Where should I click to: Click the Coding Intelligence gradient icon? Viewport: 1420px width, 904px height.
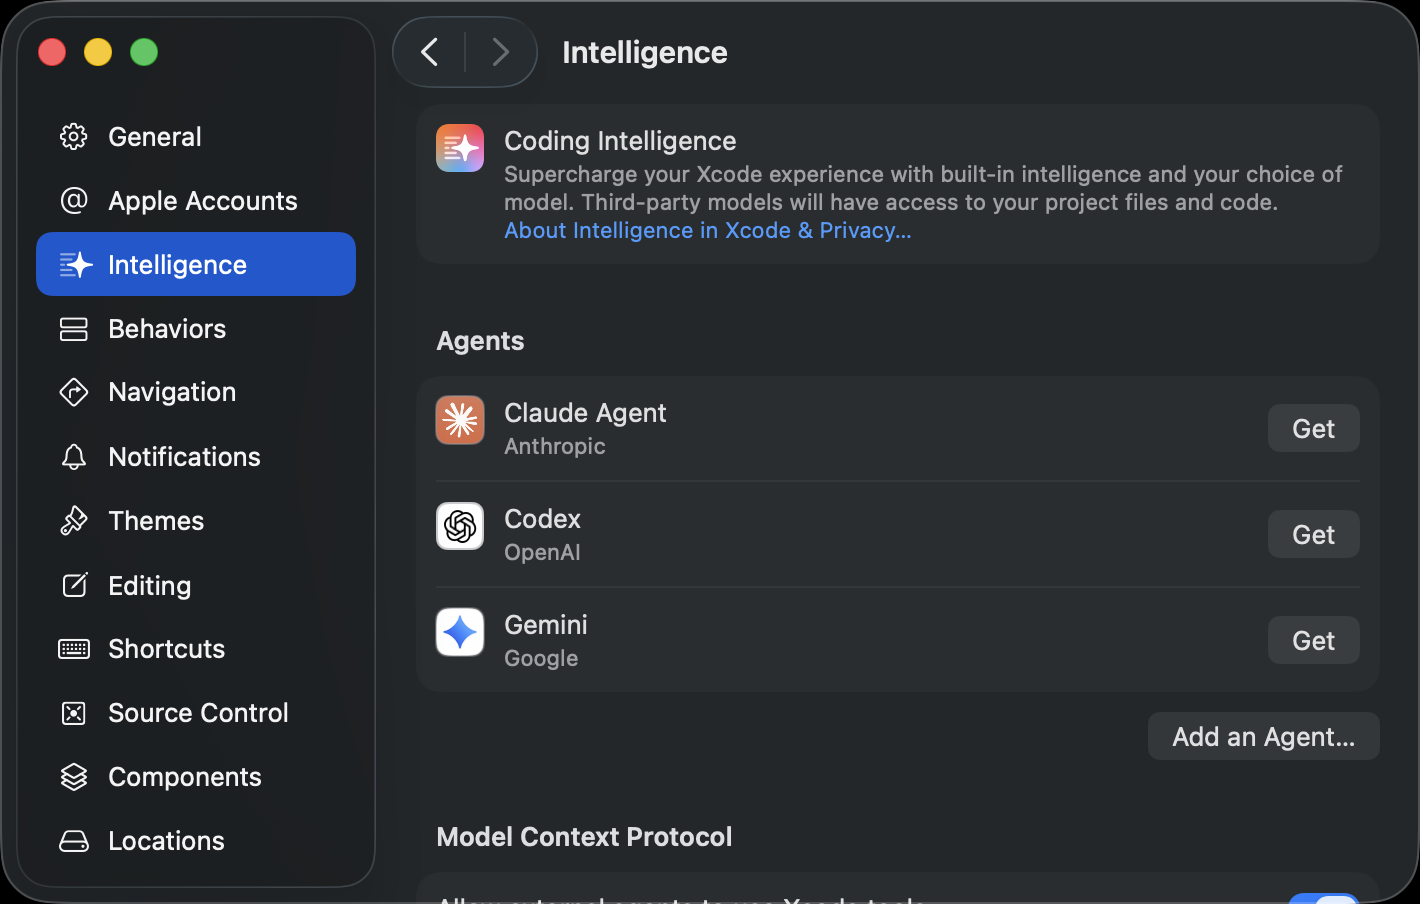tap(460, 148)
